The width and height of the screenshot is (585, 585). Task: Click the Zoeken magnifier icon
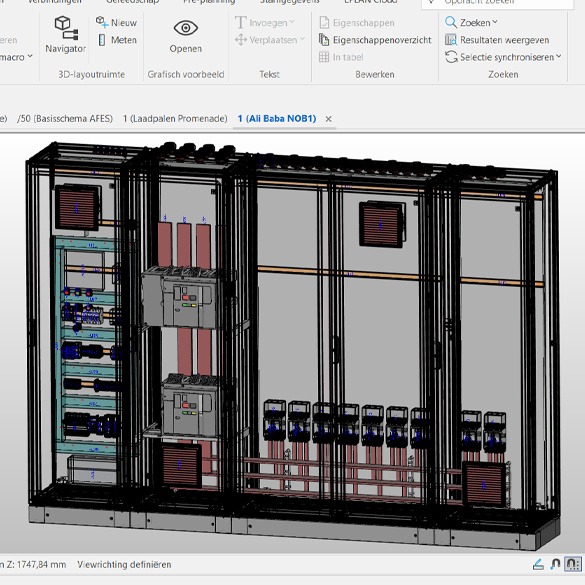pos(451,22)
